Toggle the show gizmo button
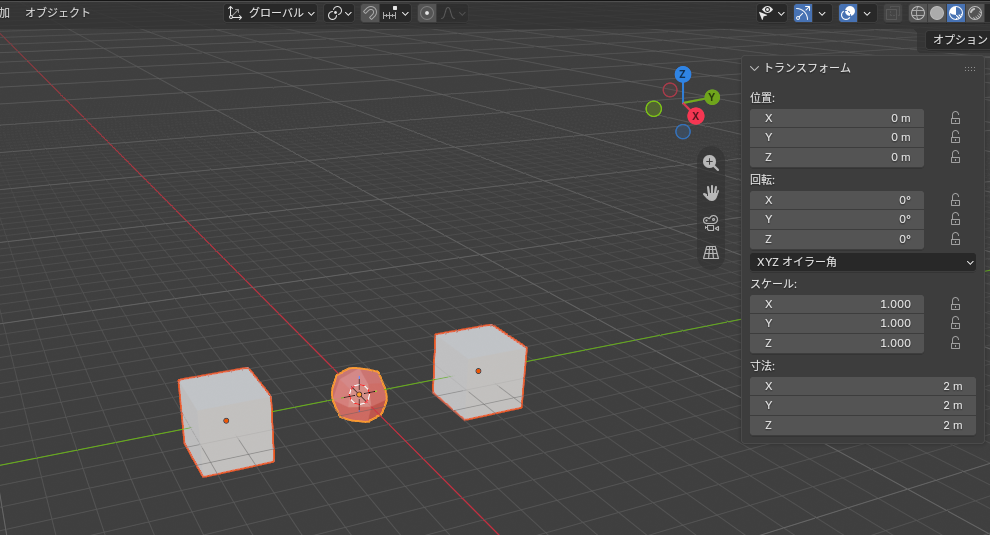The width and height of the screenshot is (990, 535). pos(803,13)
